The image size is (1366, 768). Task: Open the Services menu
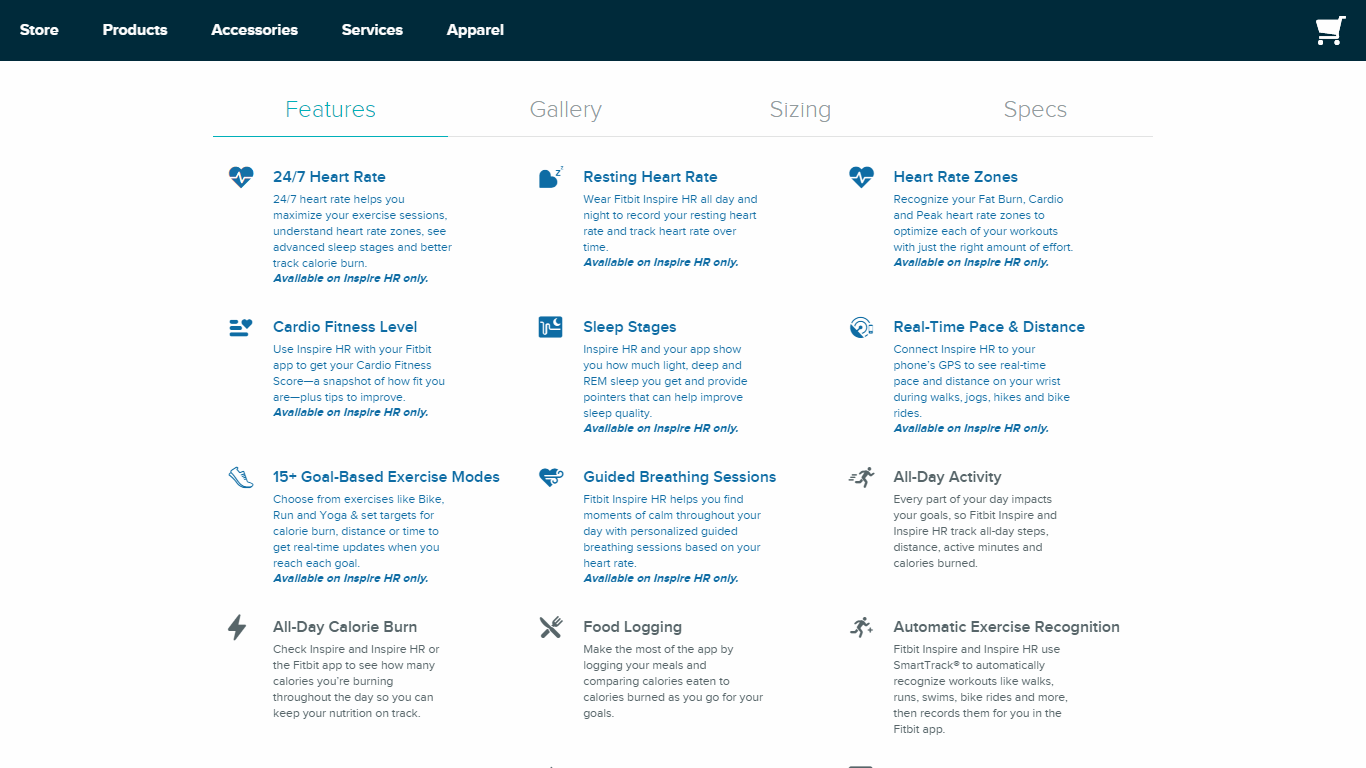tap(372, 30)
